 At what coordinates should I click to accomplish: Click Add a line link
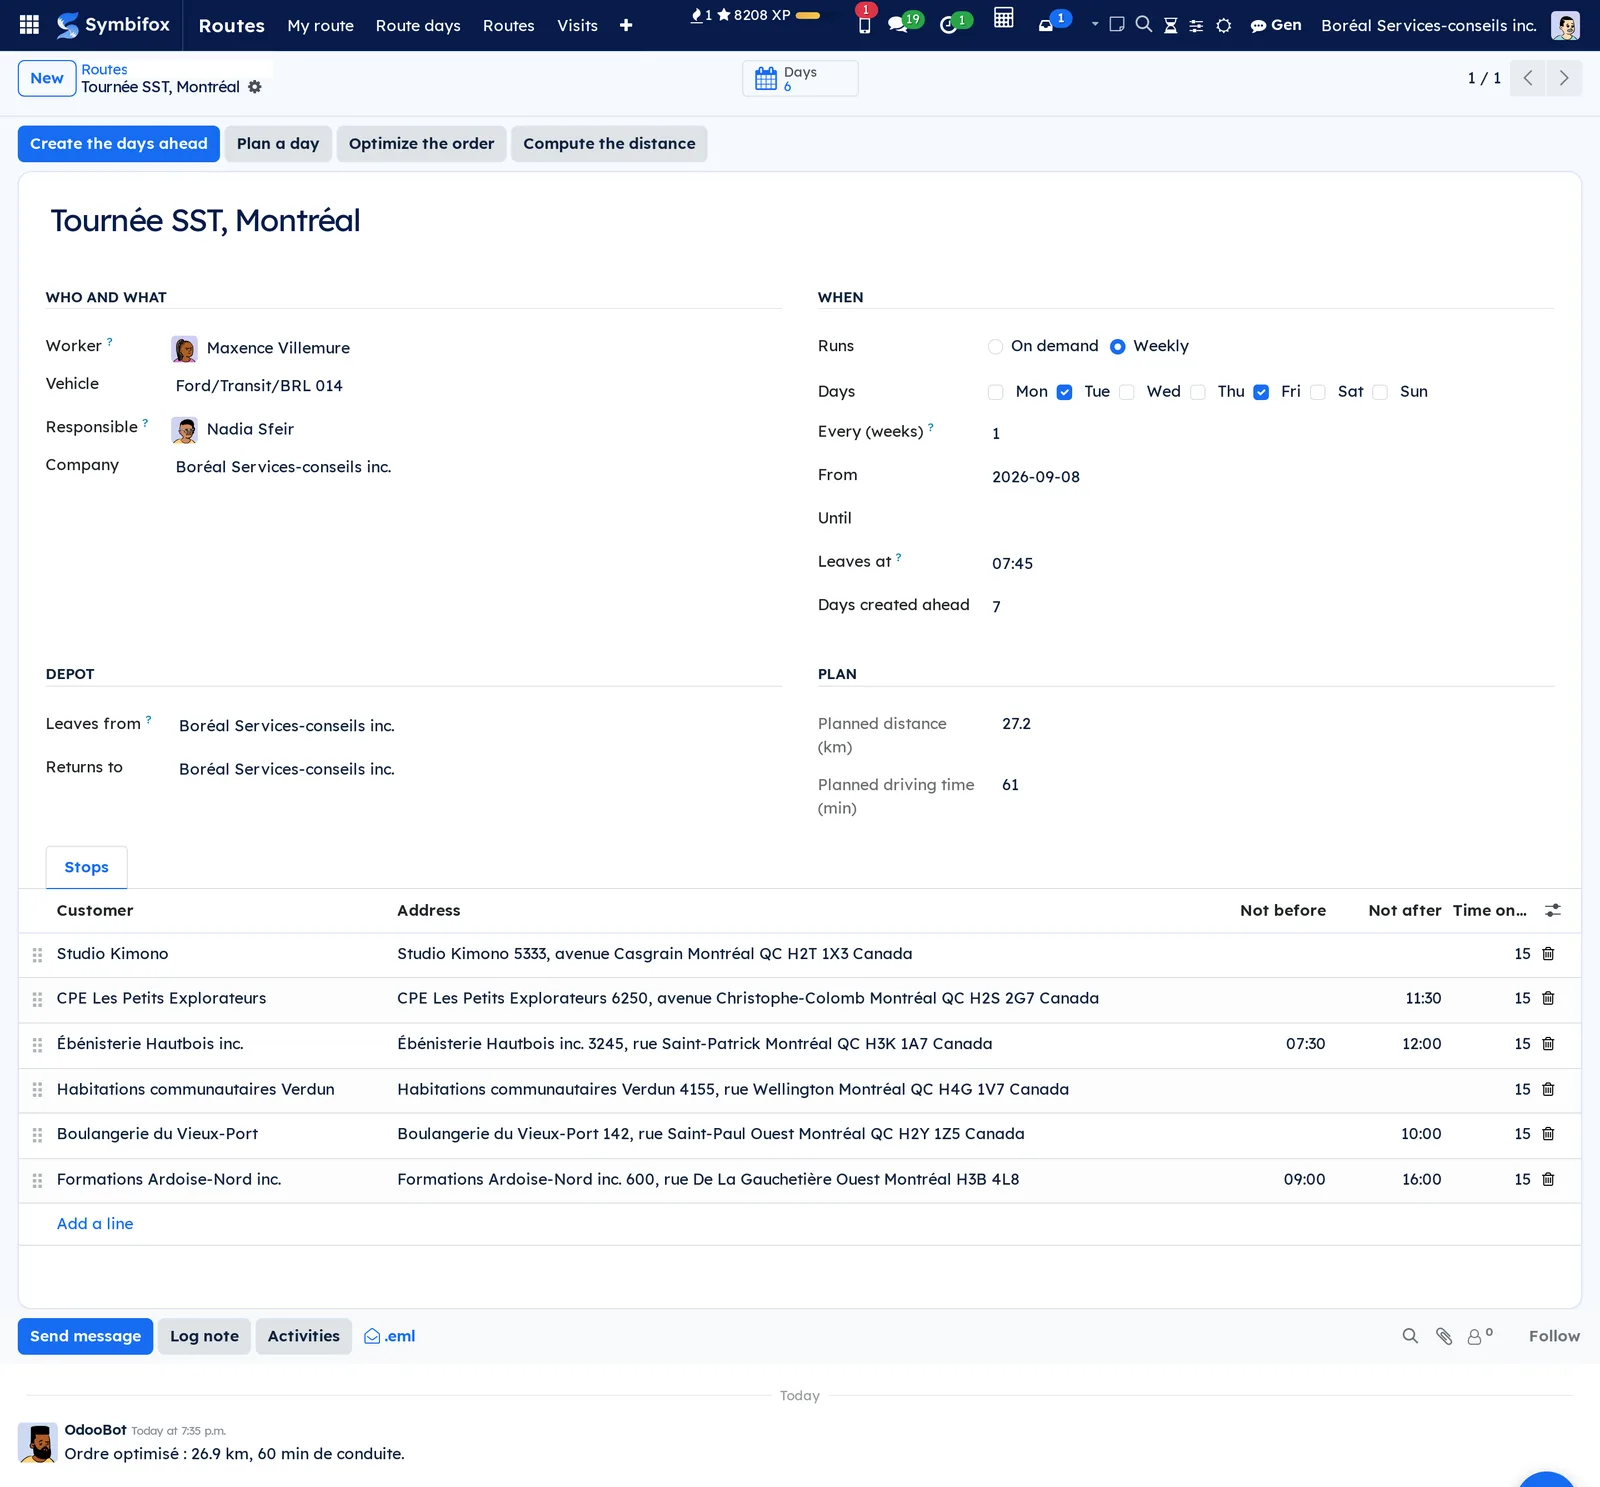point(95,1224)
